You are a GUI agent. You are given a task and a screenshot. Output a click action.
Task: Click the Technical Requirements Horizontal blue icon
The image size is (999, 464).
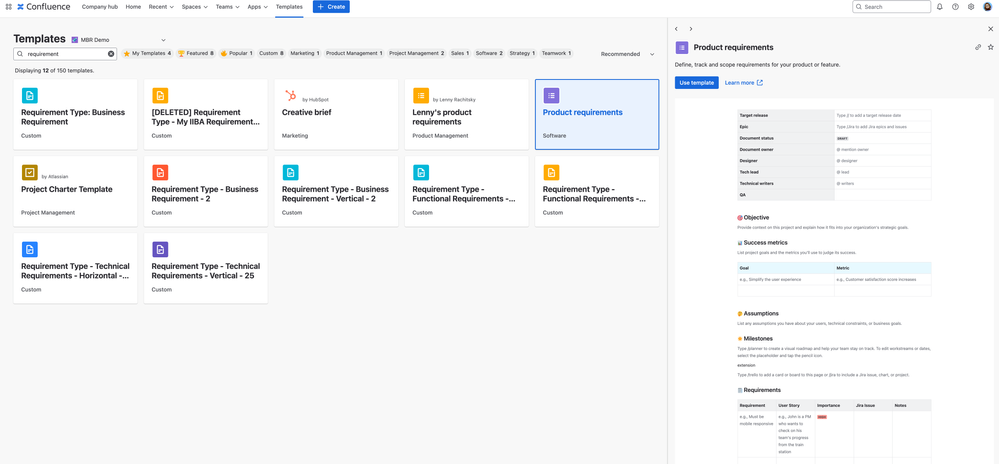click(x=29, y=249)
